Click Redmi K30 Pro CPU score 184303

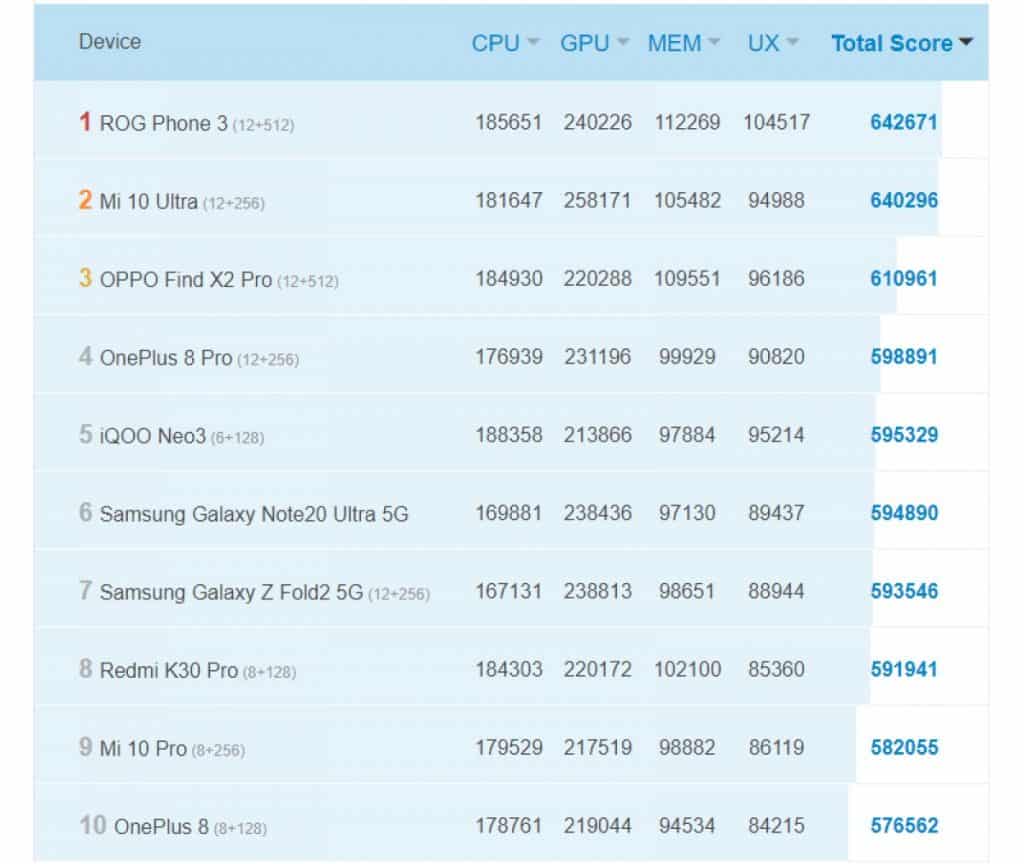pos(509,669)
